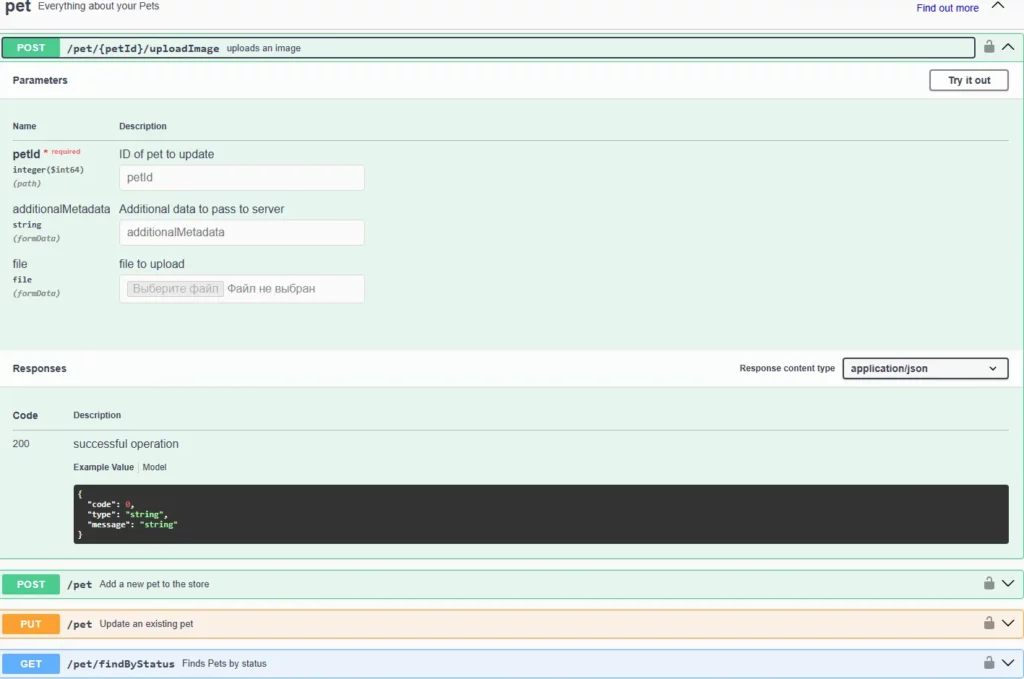Image resolution: width=1024 pixels, height=679 pixels.
Task: Open the lock icon on uploadImage endpoint
Action: (988, 47)
